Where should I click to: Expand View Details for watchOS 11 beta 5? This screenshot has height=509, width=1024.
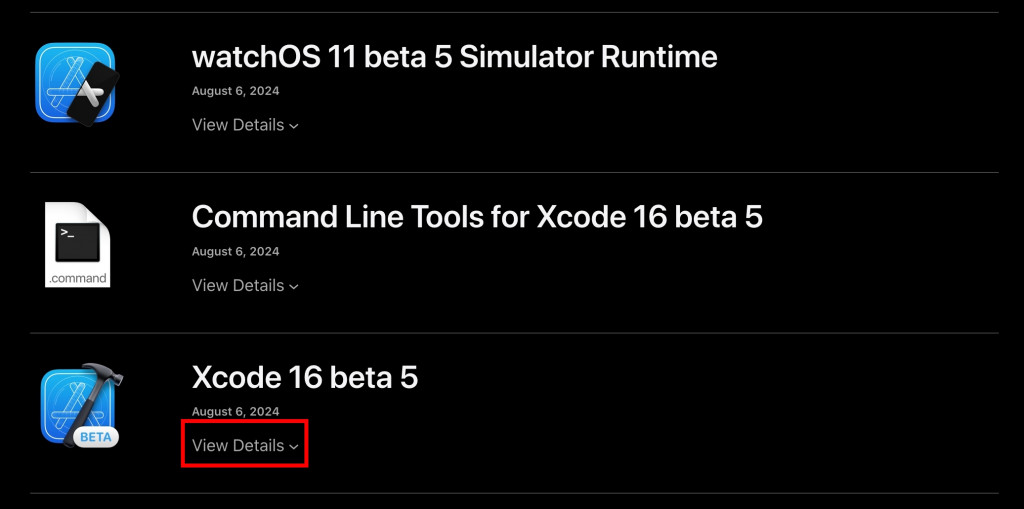[x=238, y=125]
